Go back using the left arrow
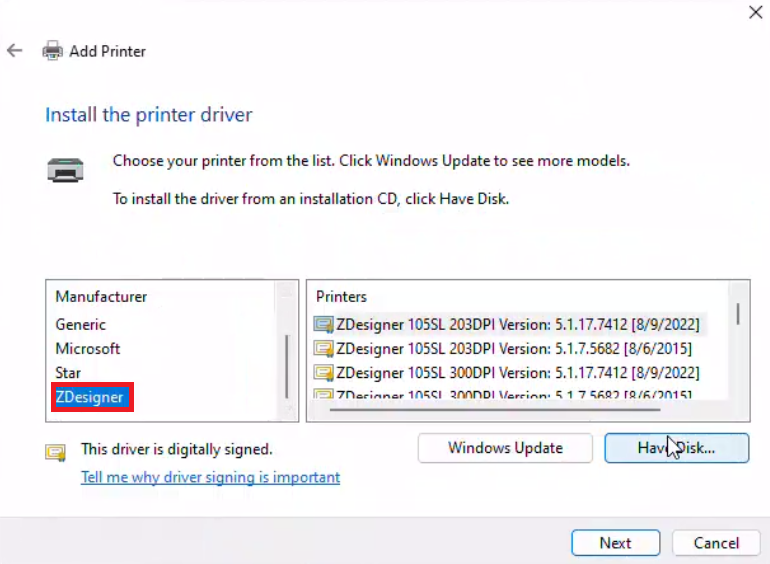The height and width of the screenshot is (564, 770). pyautogui.click(x=15, y=51)
